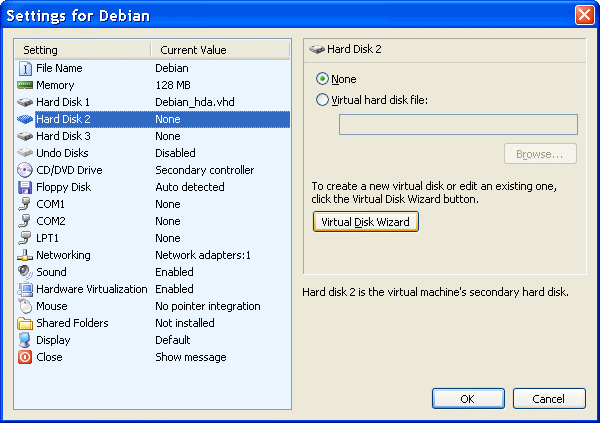
Task: Click the COM2 port icon
Action: click(25, 221)
